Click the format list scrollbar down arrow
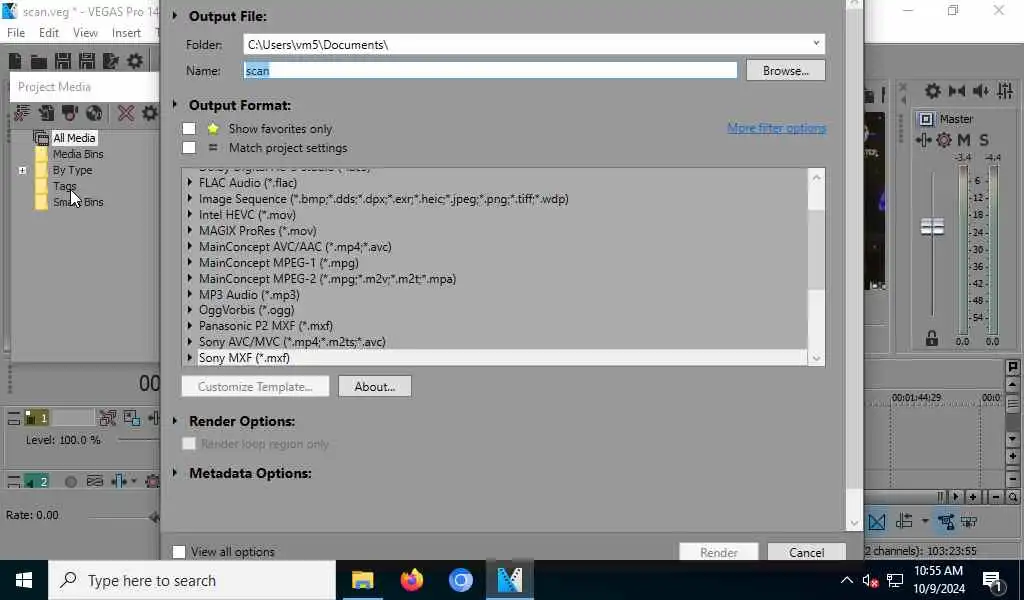 click(816, 358)
